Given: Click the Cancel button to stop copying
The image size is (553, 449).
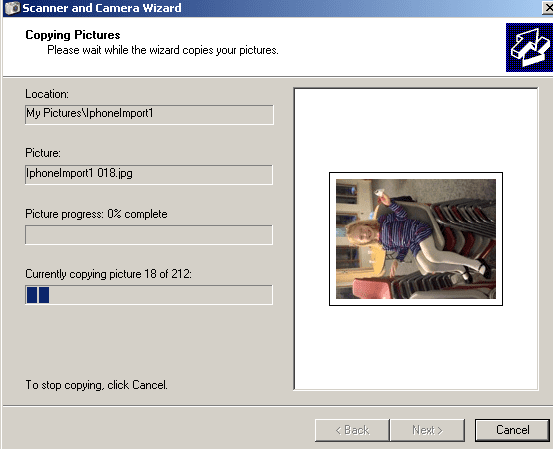Looking at the screenshot, I should tap(512, 430).
